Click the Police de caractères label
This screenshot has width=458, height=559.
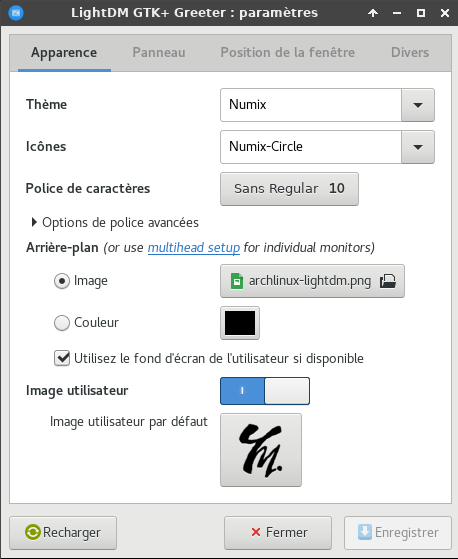point(88,188)
